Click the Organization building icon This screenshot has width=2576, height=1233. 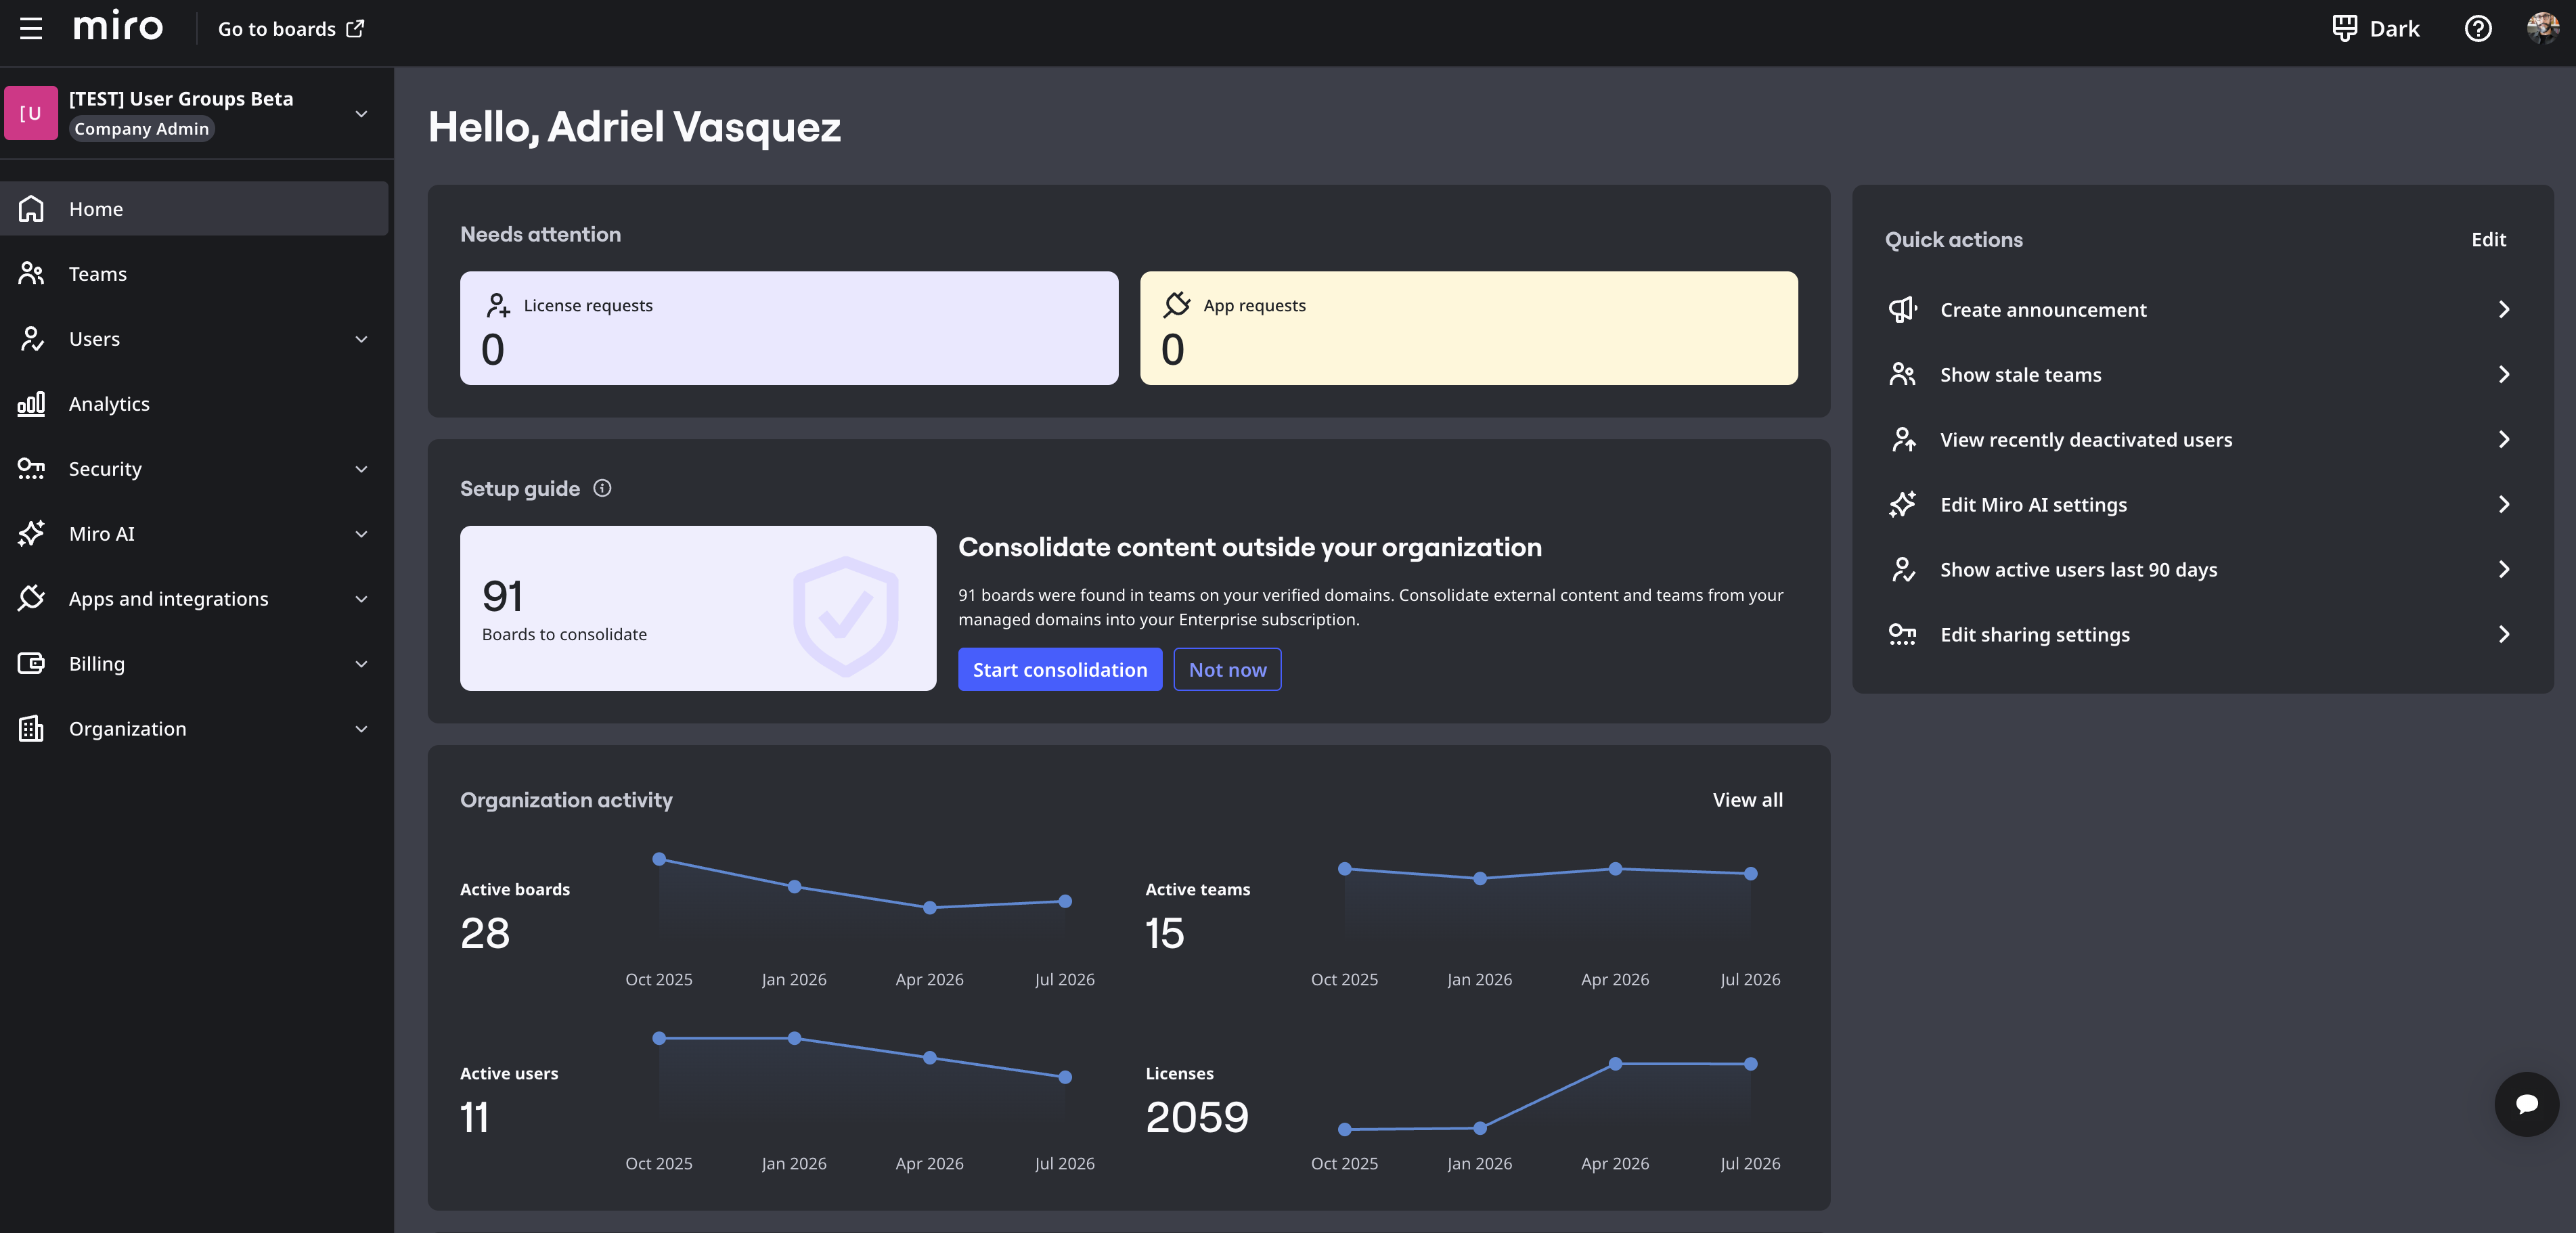[31, 729]
